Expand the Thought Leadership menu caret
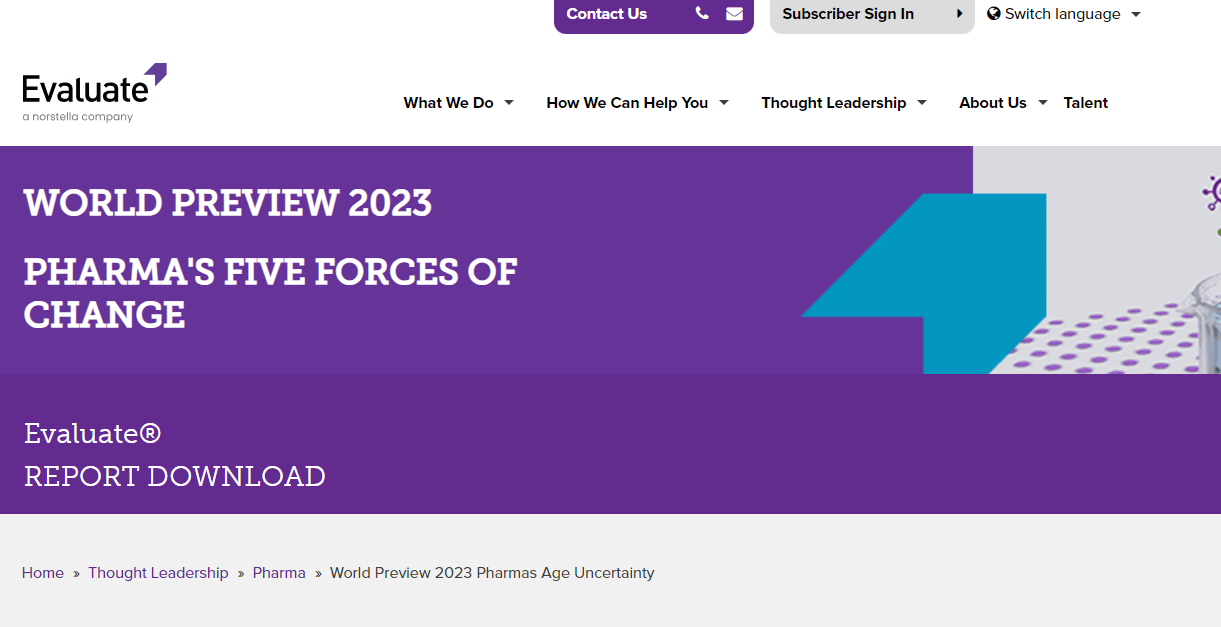The image size is (1221, 627). (922, 102)
